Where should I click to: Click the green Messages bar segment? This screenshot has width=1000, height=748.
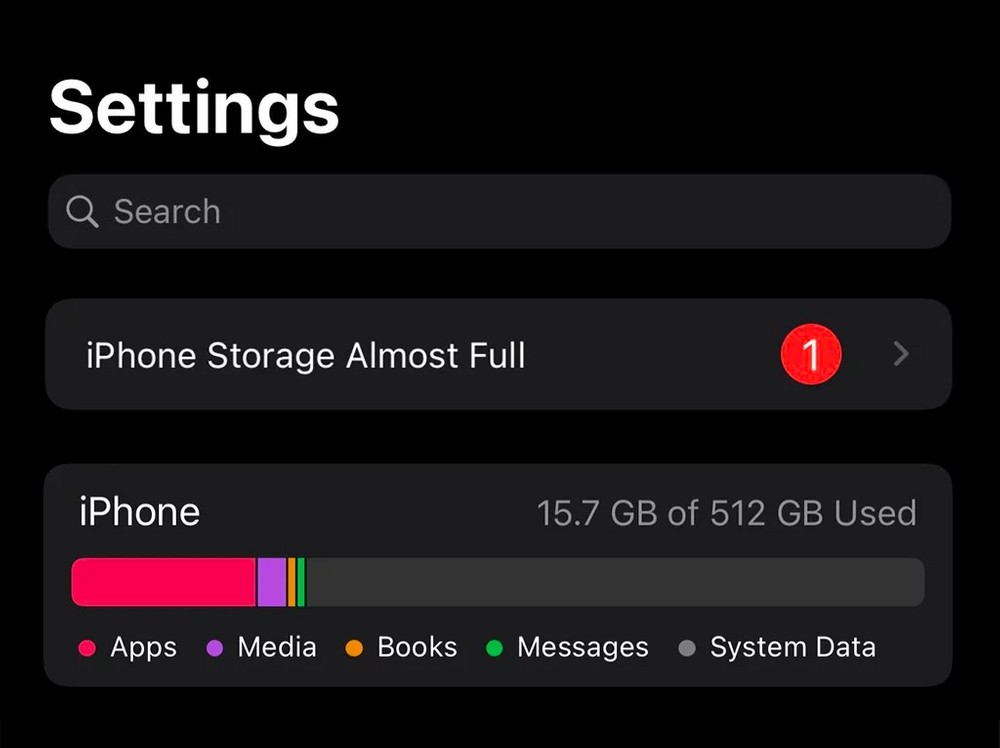tap(301, 582)
